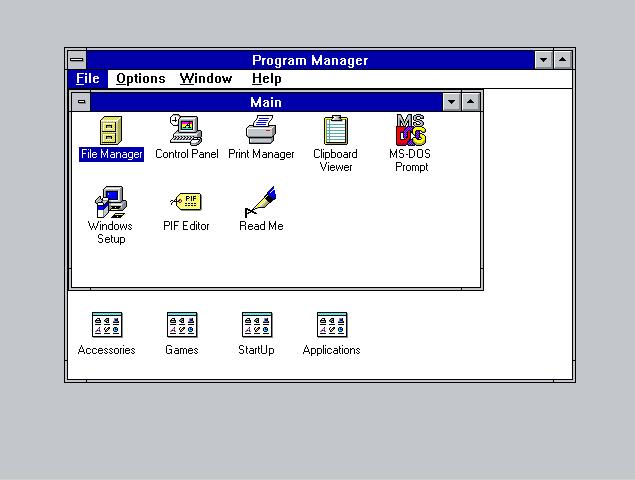Select the Print Manager printer icon

click(x=261, y=130)
